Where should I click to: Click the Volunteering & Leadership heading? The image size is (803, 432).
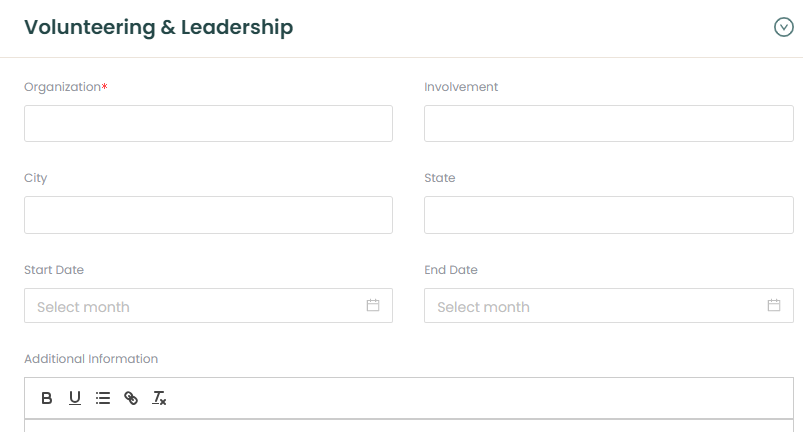[x=158, y=28]
